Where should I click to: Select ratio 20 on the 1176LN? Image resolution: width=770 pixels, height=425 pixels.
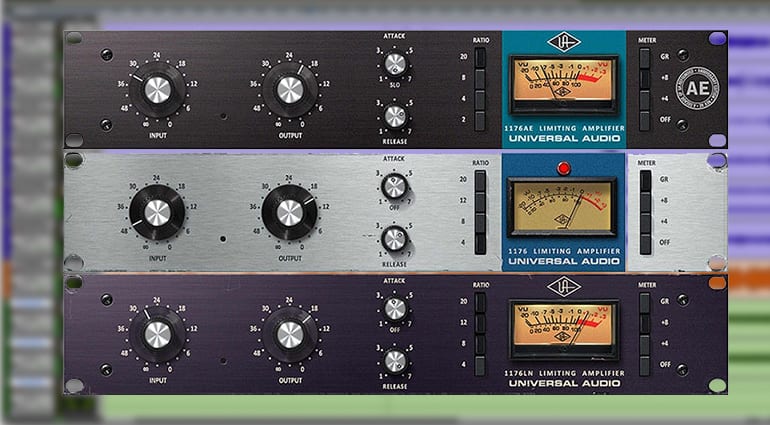tap(480, 303)
